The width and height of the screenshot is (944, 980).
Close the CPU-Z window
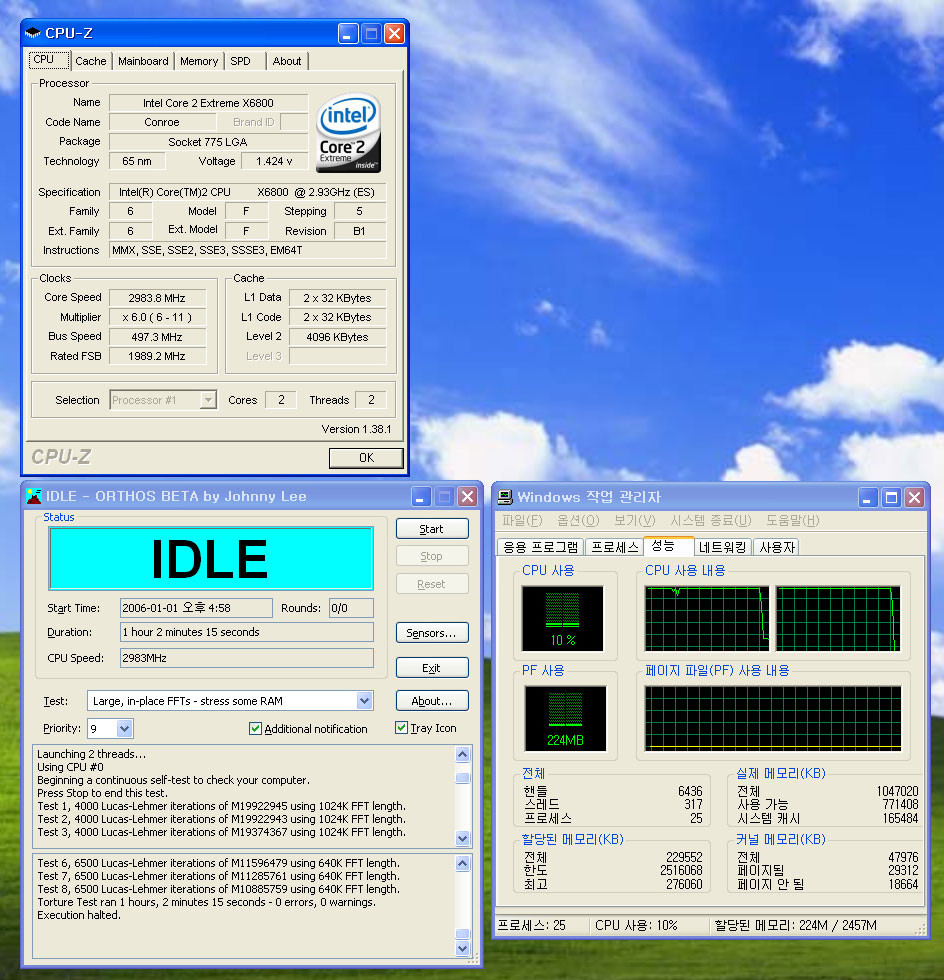coord(394,33)
